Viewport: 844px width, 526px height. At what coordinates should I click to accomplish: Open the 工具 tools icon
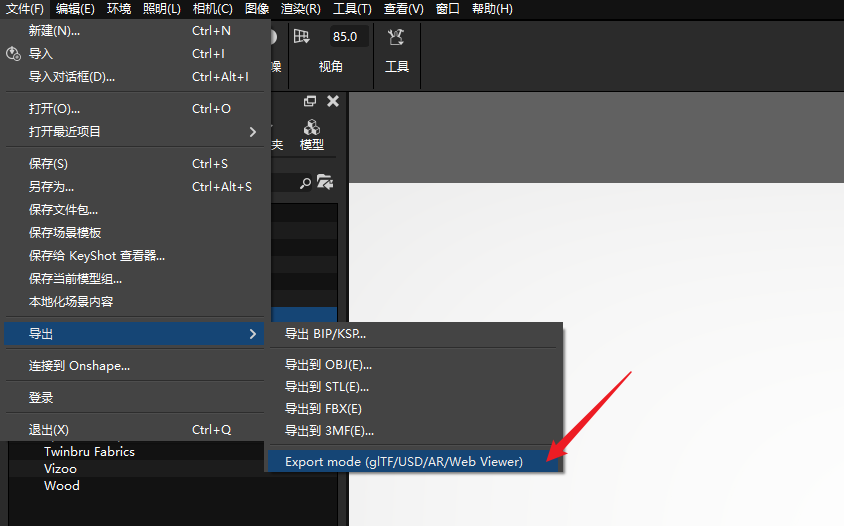(396, 37)
